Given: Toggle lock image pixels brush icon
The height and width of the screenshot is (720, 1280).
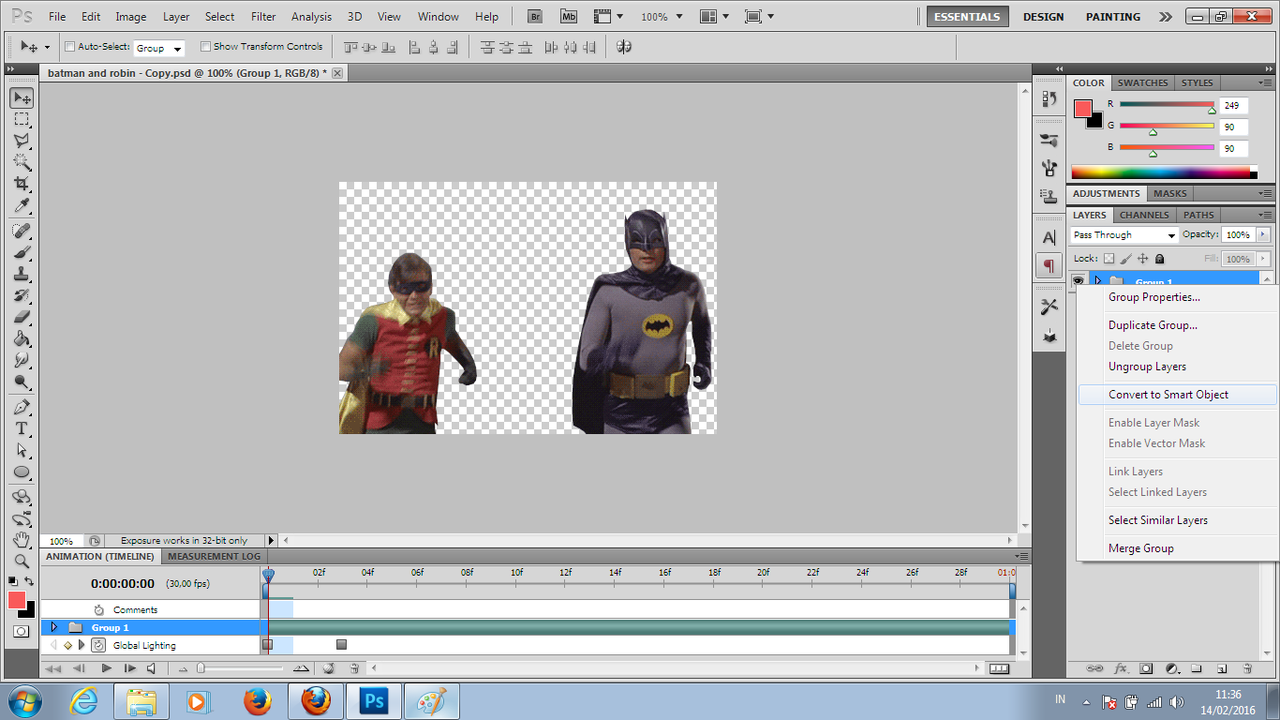Looking at the screenshot, I should click(1126, 259).
